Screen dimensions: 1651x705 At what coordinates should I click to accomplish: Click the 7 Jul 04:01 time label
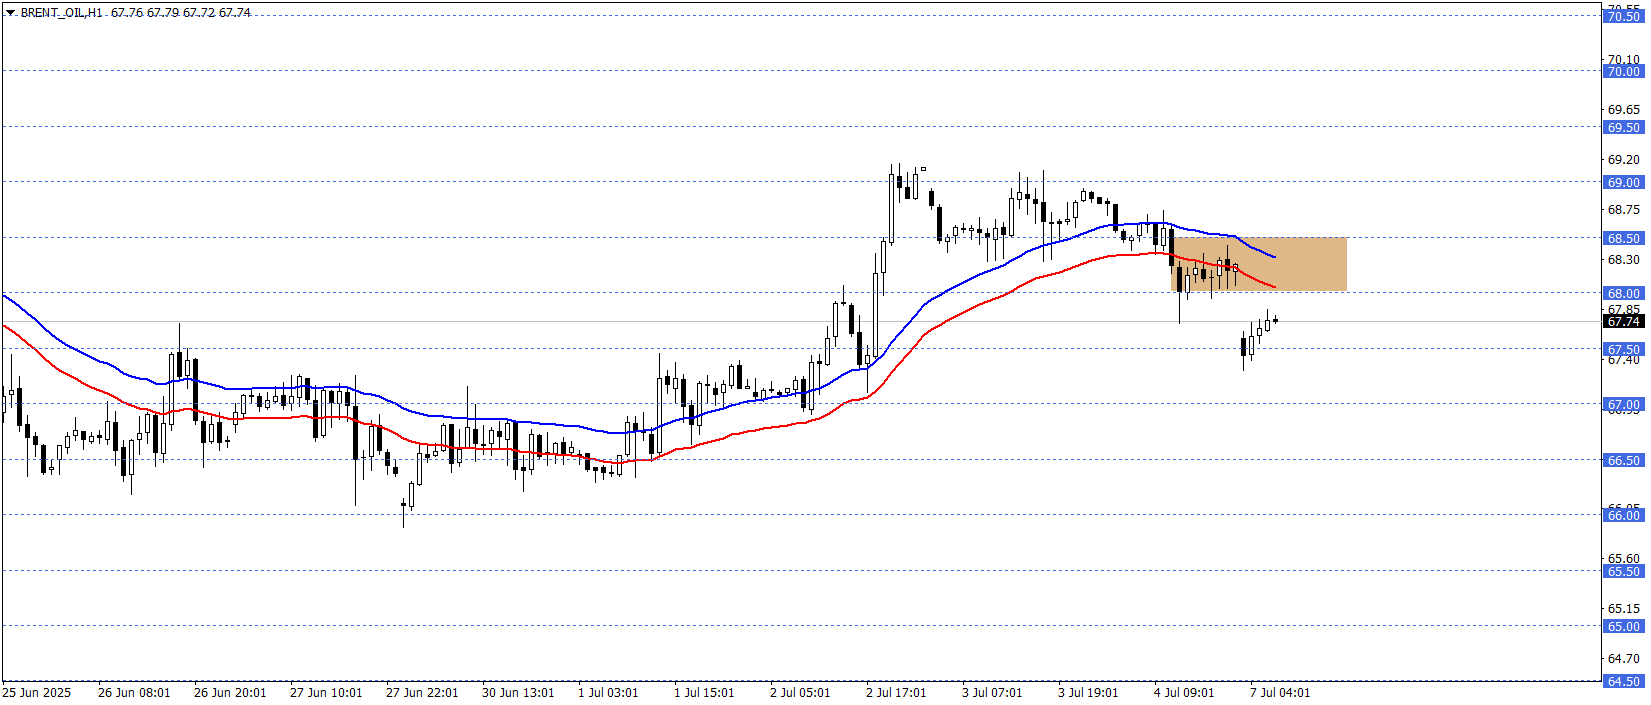(x=1280, y=692)
